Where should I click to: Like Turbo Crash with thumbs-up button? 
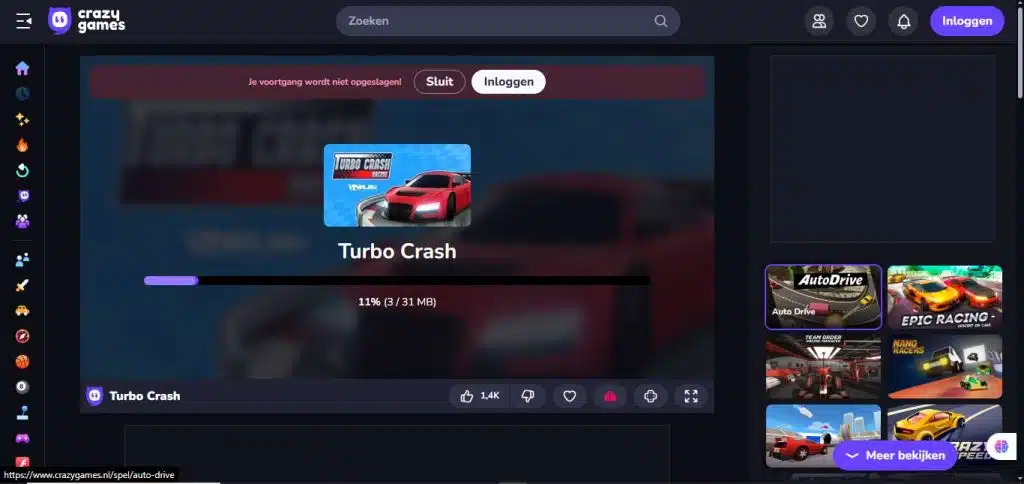[479, 396]
